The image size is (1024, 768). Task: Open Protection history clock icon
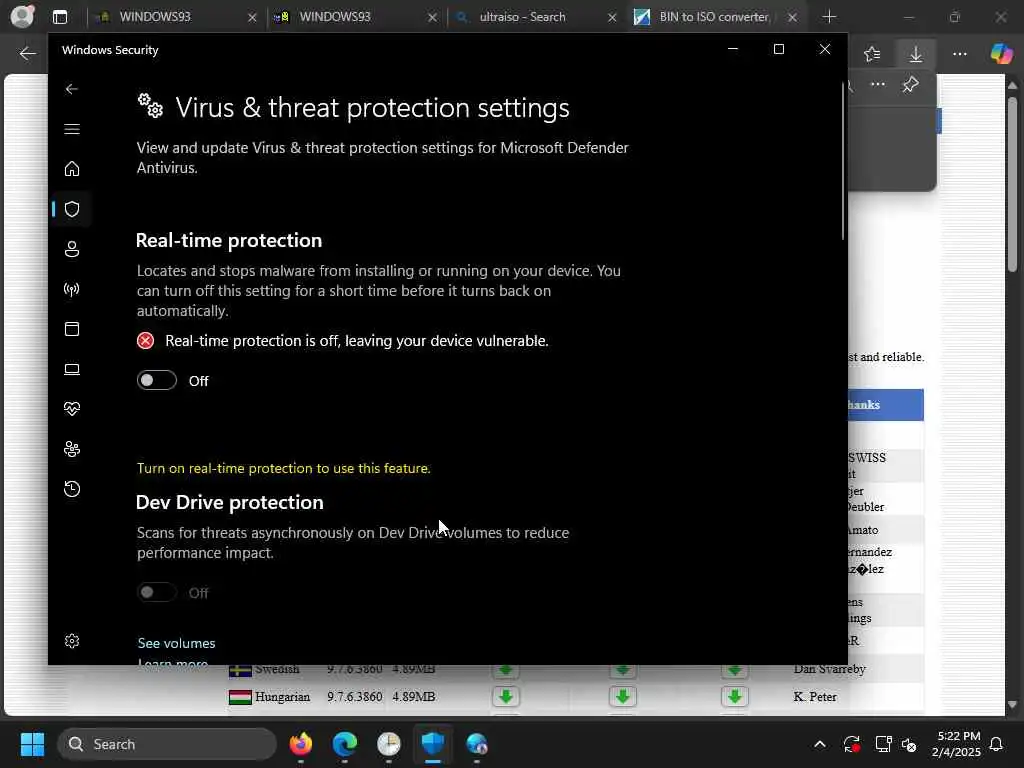point(72,488)
